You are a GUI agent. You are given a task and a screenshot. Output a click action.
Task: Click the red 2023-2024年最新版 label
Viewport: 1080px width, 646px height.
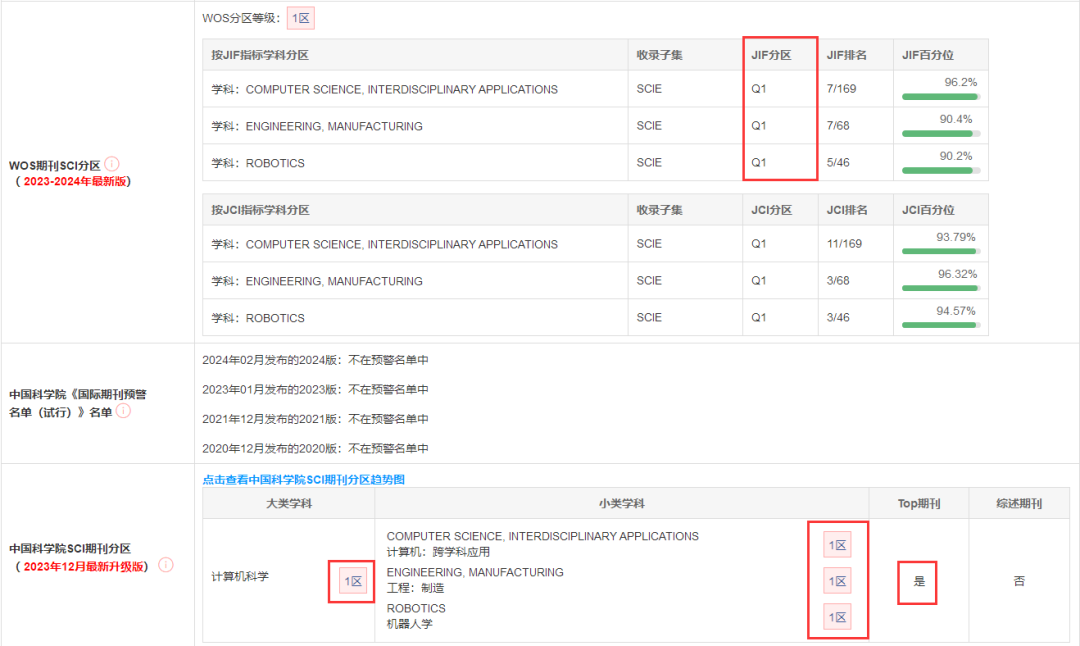tap(75, 181)
